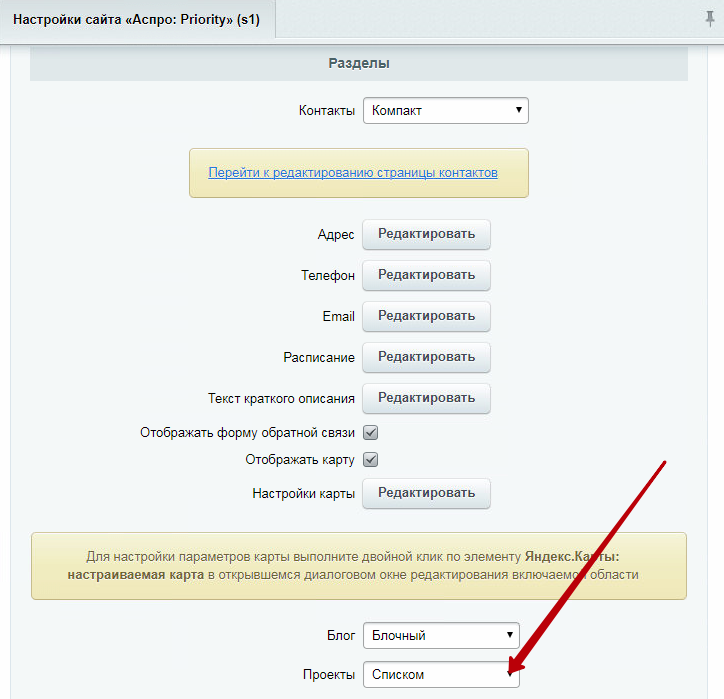Pin the settings tab with pushpin icon
The image size is (724, 699).
[x=710, y=19]
